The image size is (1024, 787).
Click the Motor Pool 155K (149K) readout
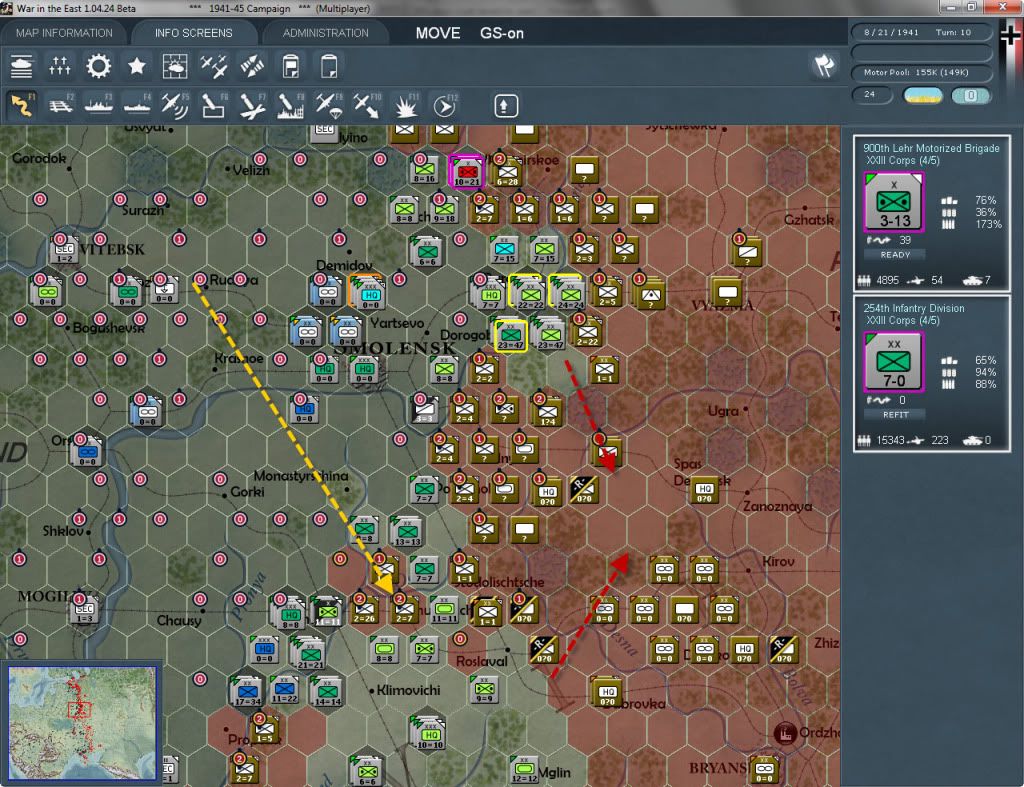(921, 72)
